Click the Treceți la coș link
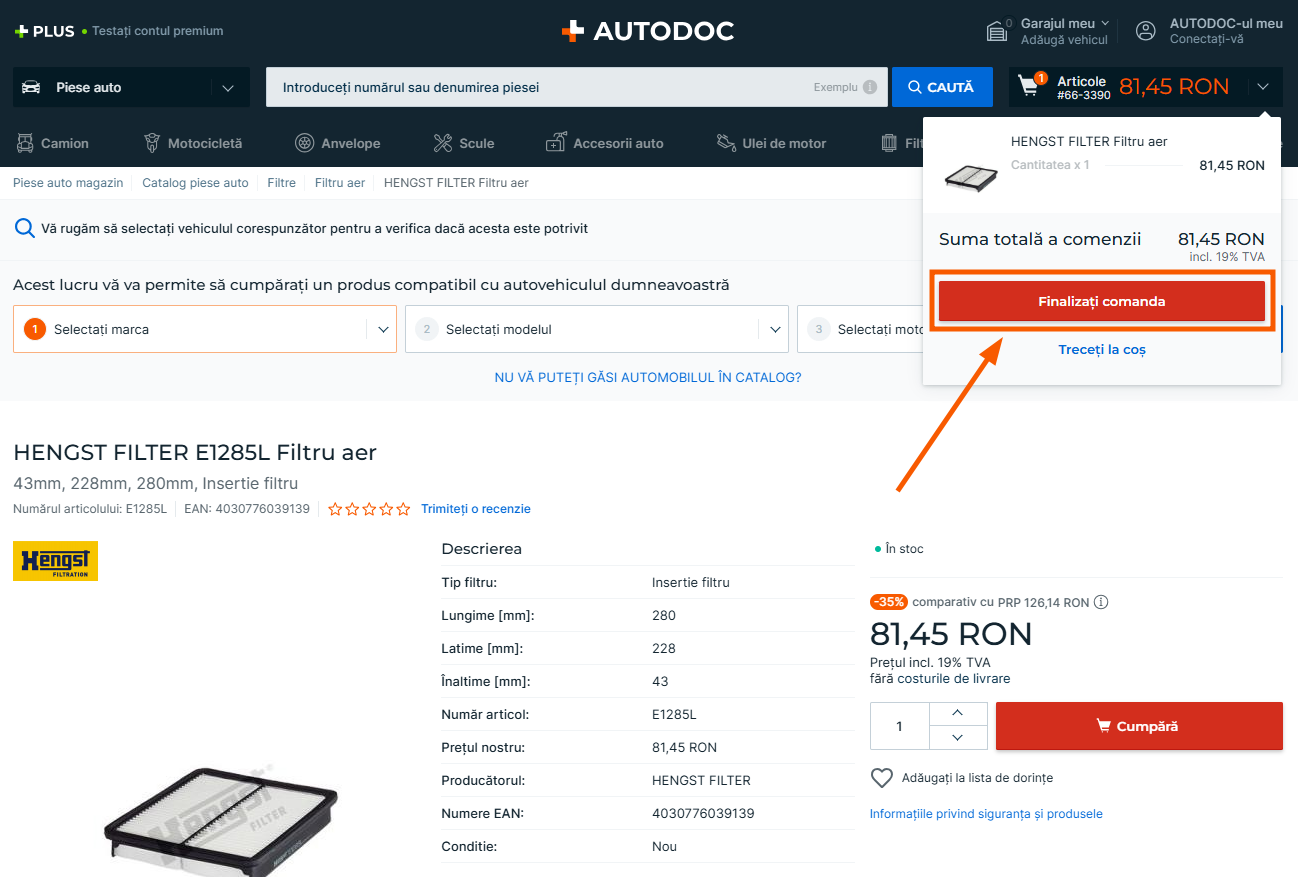 coord(1101,350)
